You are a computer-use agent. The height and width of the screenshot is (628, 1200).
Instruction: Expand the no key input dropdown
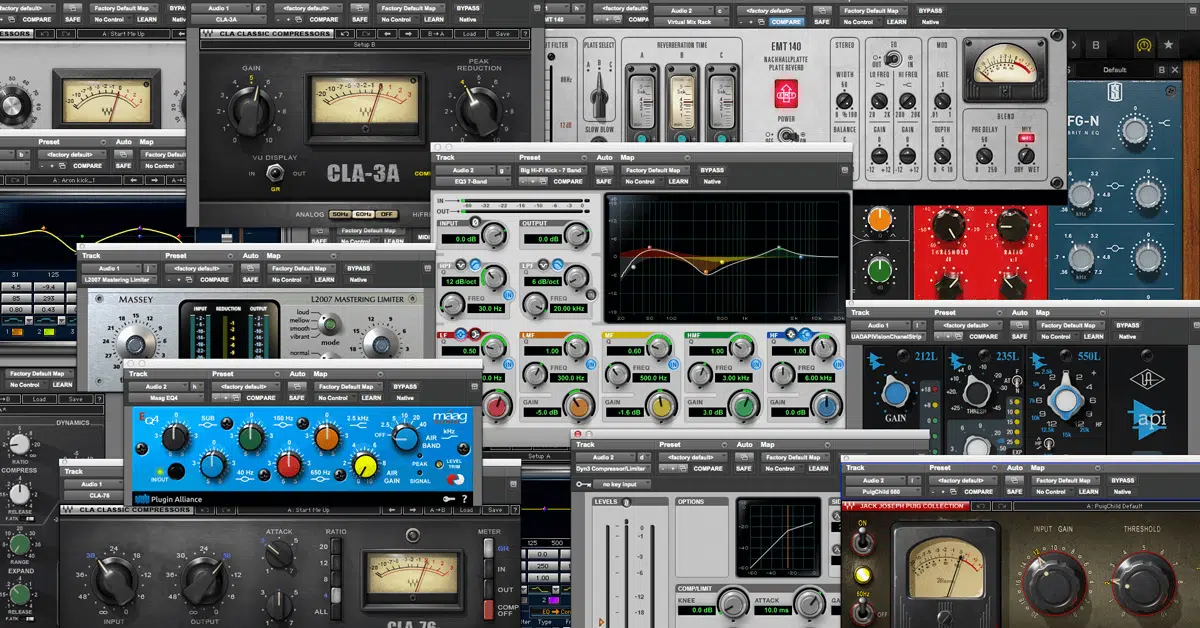point(620,484)
